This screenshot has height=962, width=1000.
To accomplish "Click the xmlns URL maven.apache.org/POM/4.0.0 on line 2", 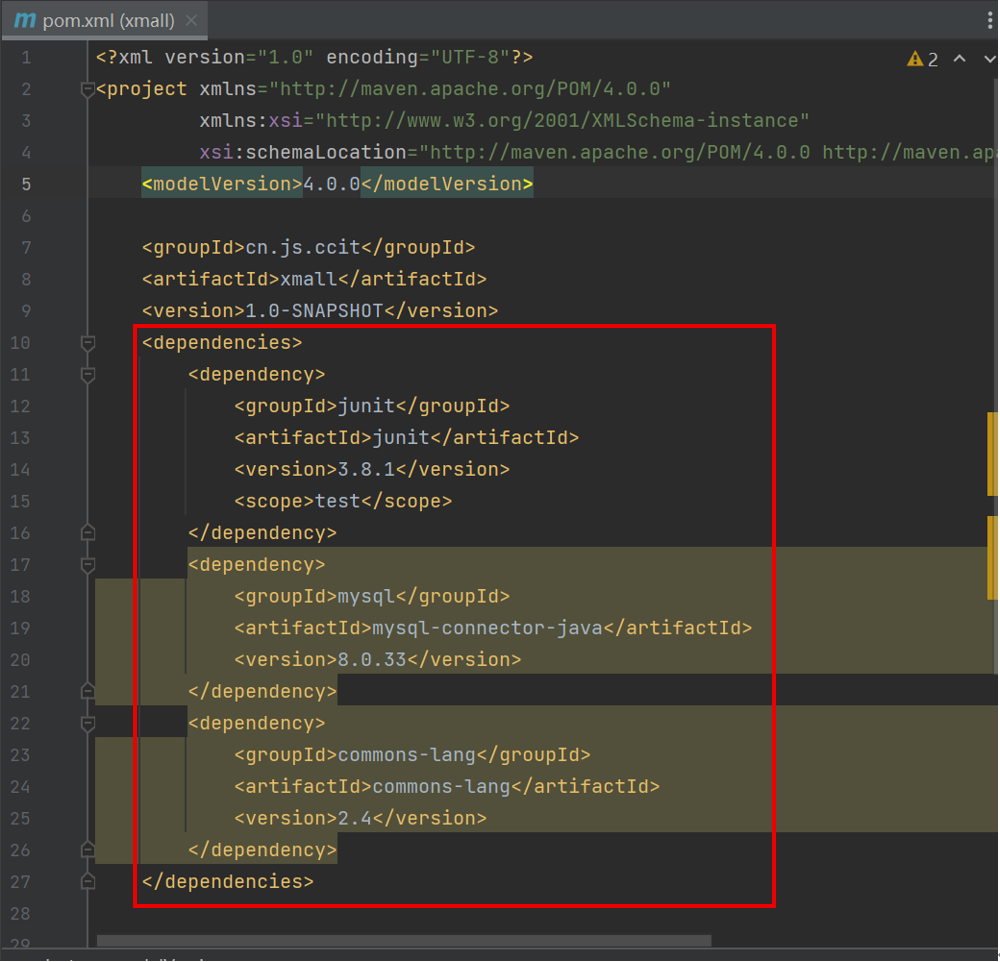I will (x=470, y=89).
